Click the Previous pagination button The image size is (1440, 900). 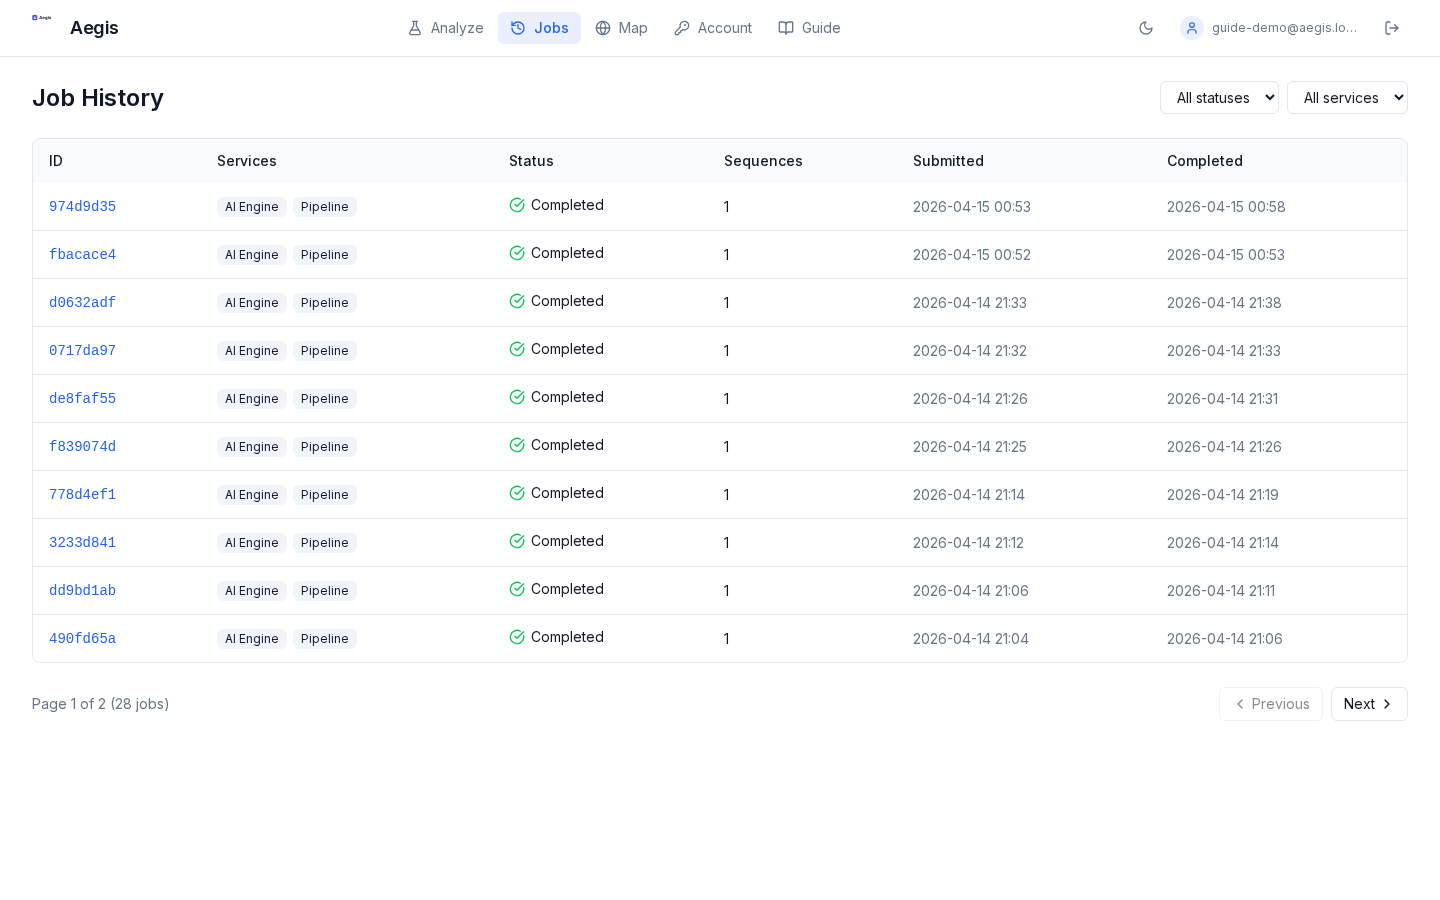coord(1271,704)
